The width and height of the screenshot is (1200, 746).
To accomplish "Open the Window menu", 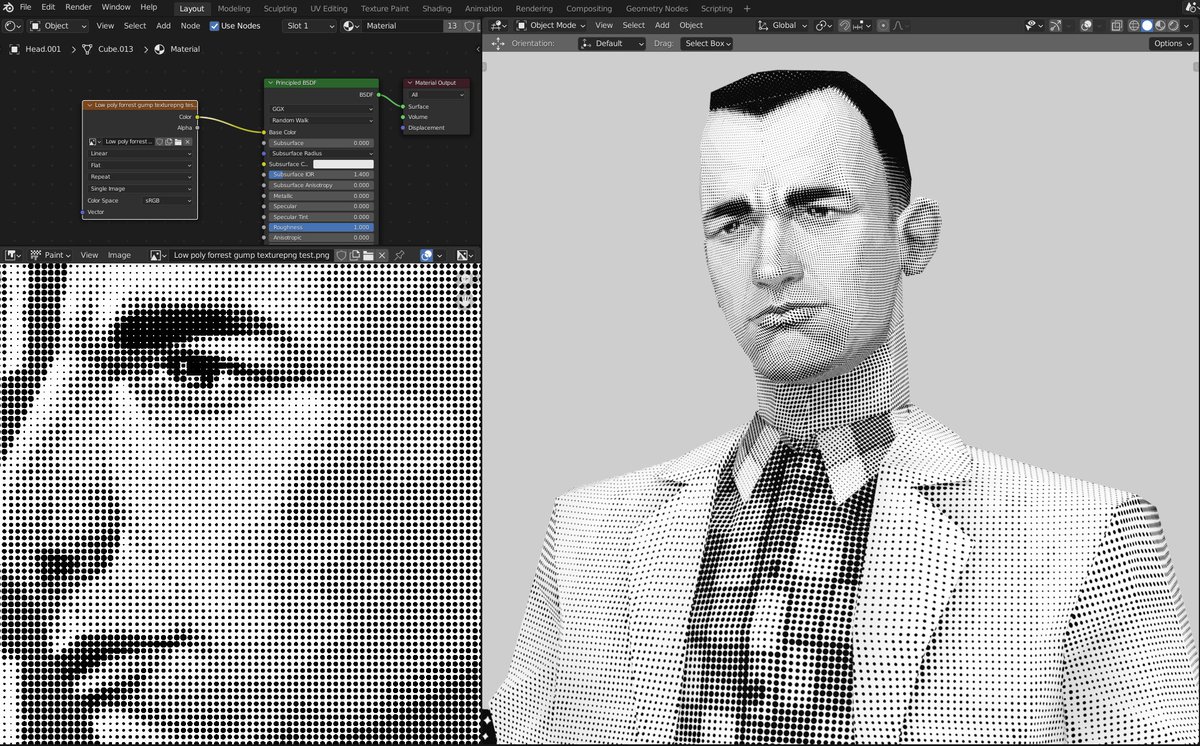I will click(x=116, y=7).
